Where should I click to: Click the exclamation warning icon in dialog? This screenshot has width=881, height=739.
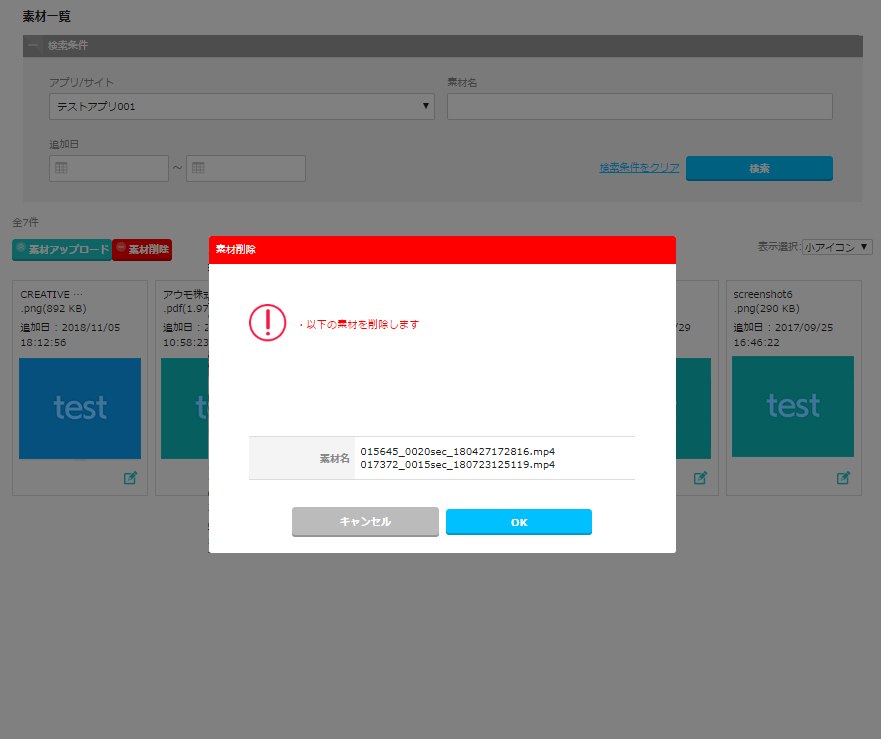(x=267, y=322)
